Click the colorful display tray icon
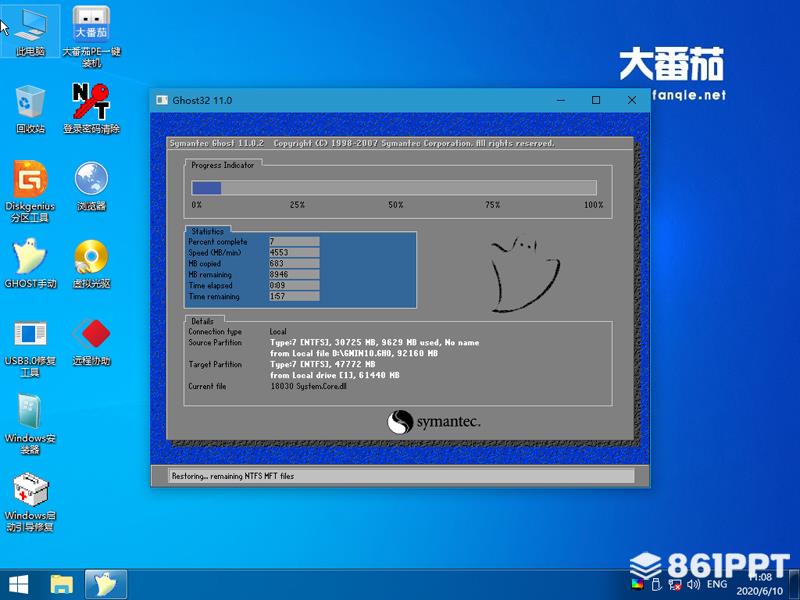The image size is (800, 600). click(637, 585)
